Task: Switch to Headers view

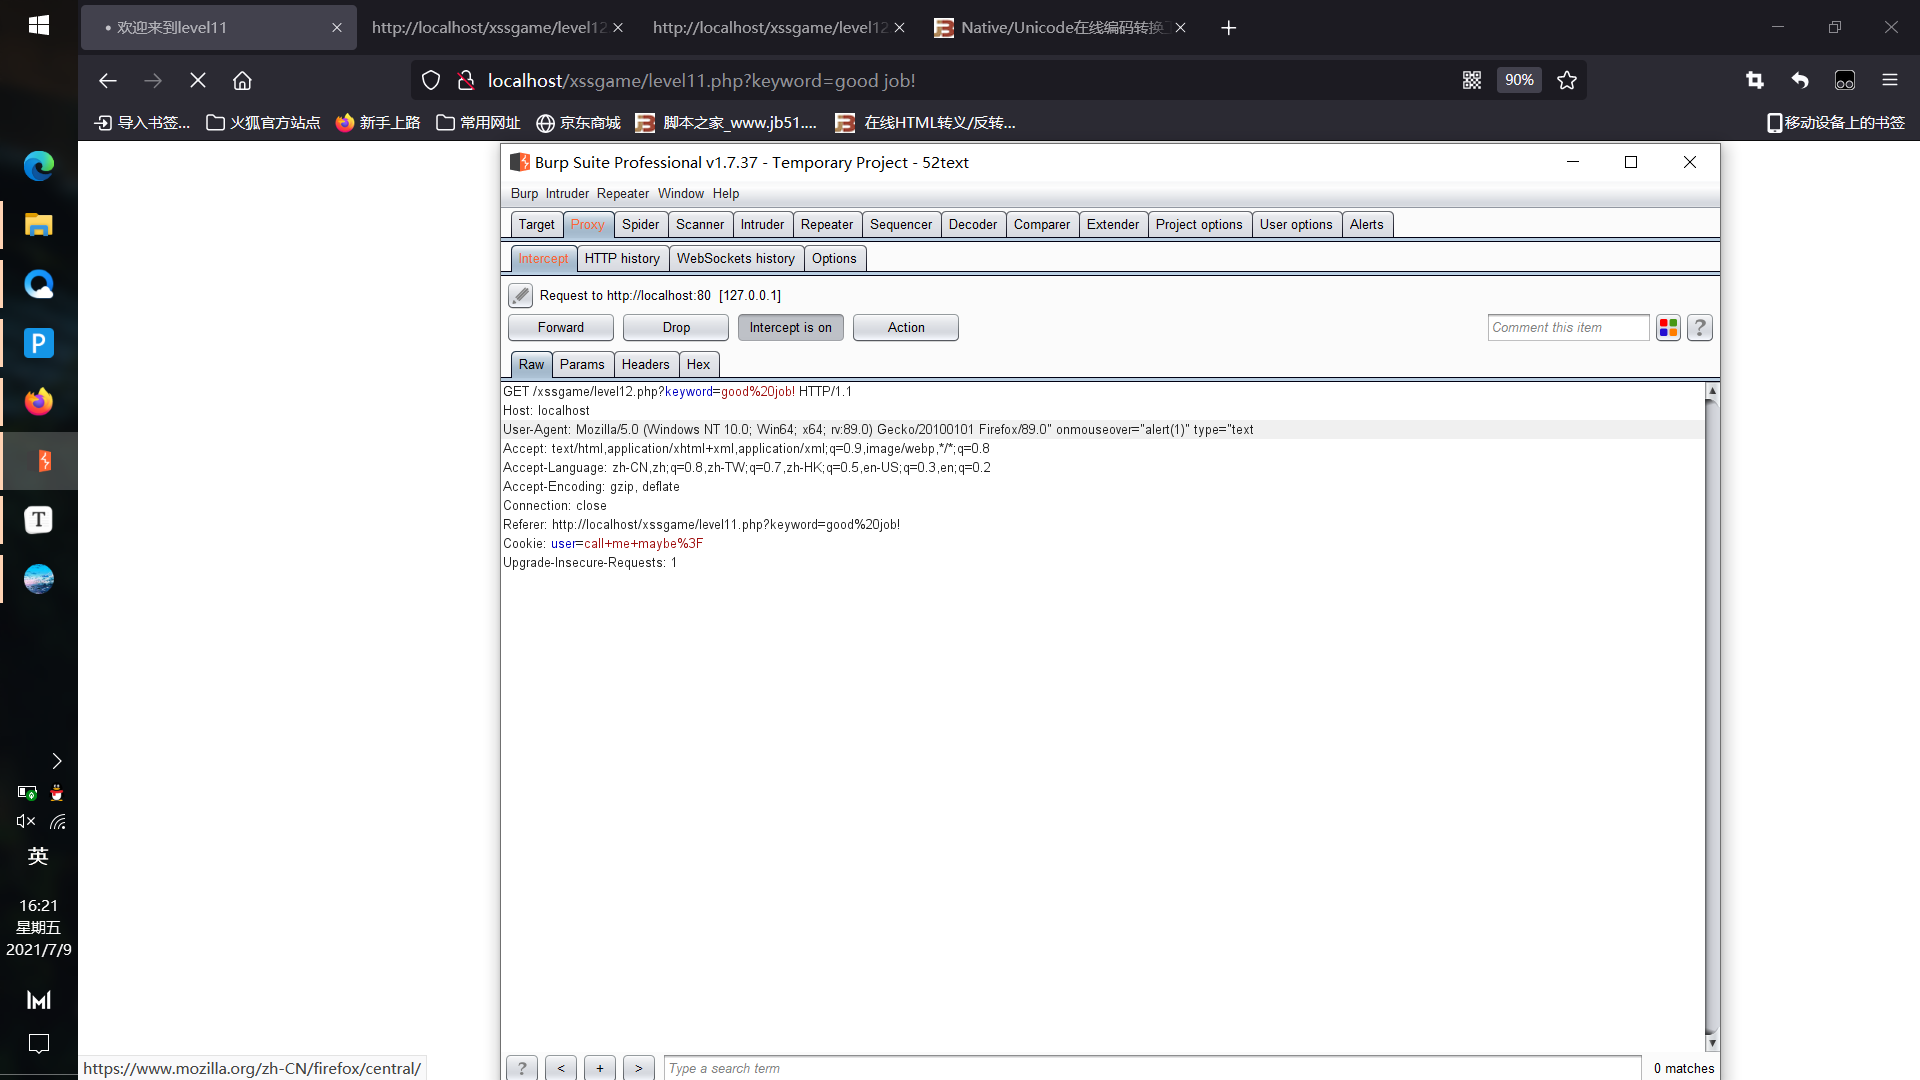Action: coord(645,364)
